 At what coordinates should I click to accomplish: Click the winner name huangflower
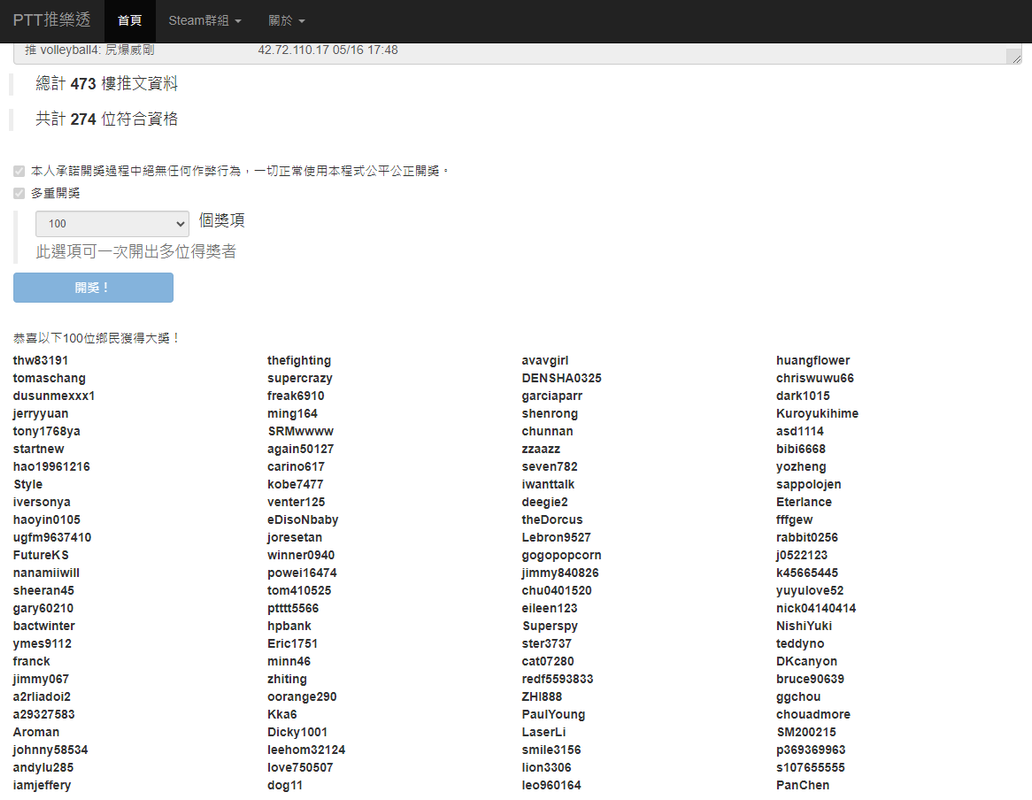pos(813,361)
